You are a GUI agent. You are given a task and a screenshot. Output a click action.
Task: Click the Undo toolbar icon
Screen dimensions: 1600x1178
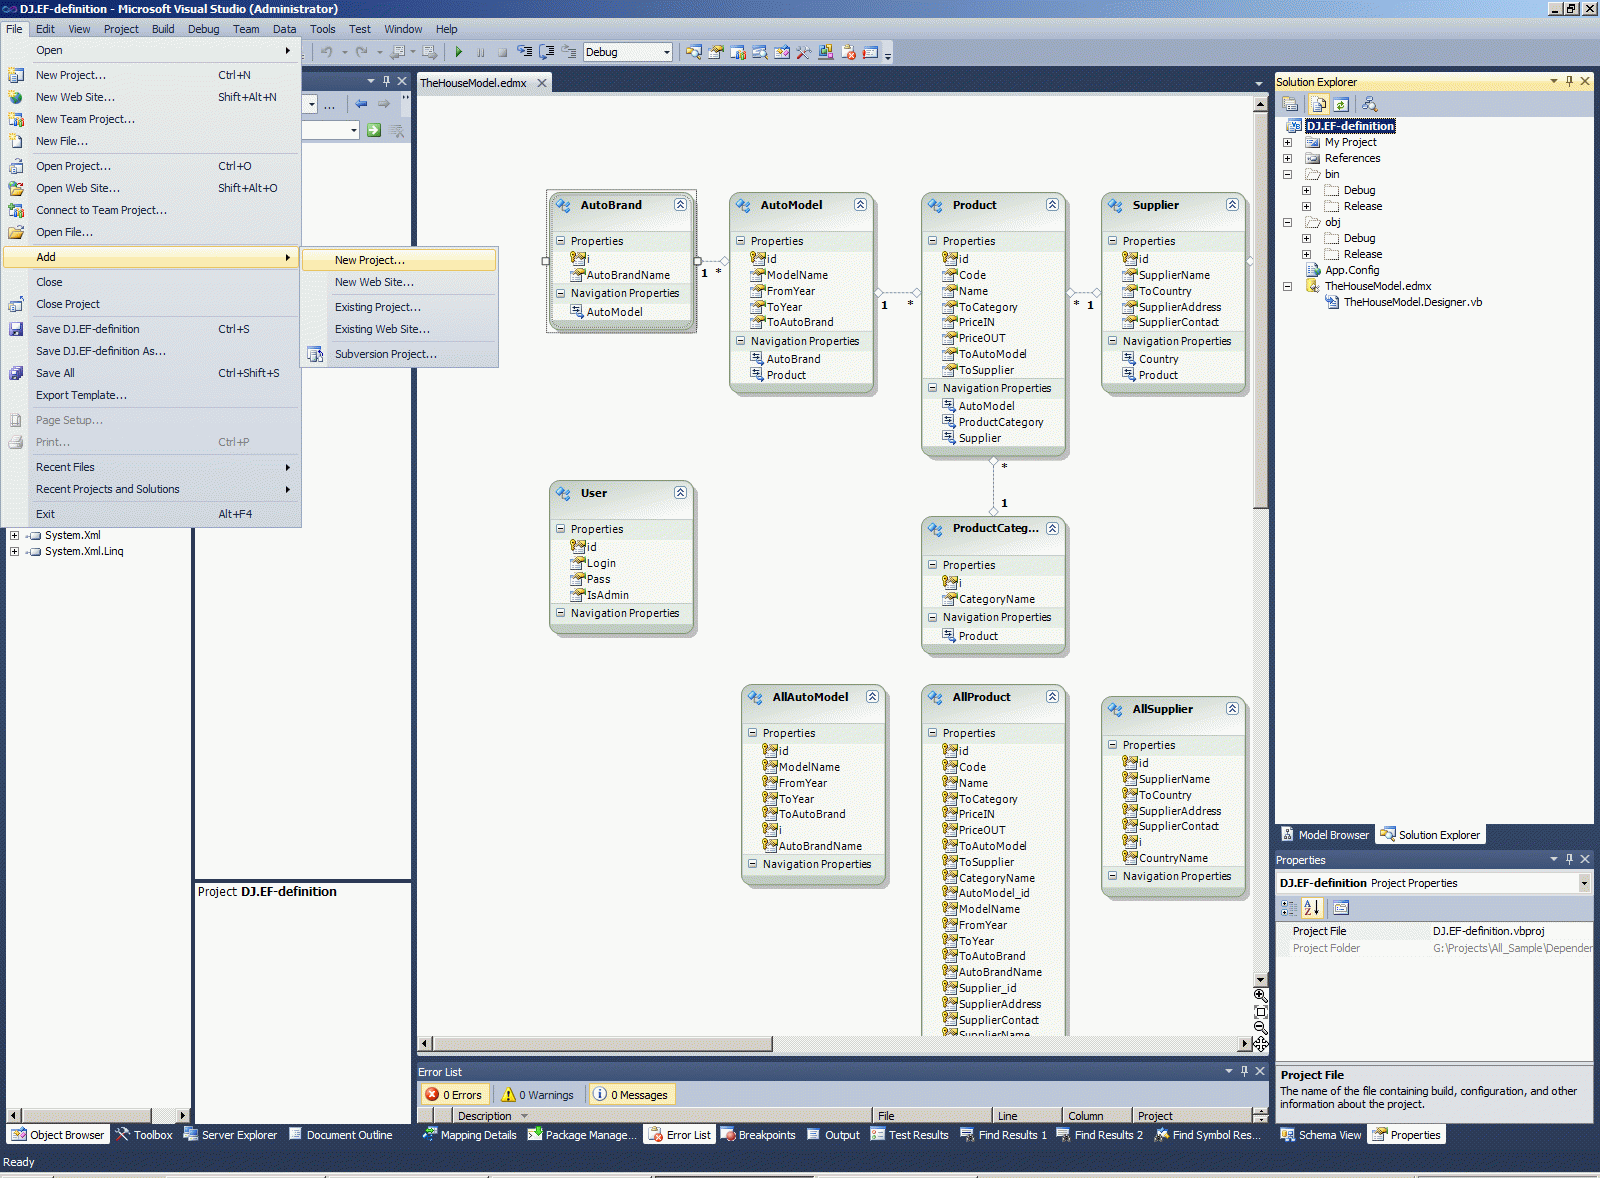[327, 52]
